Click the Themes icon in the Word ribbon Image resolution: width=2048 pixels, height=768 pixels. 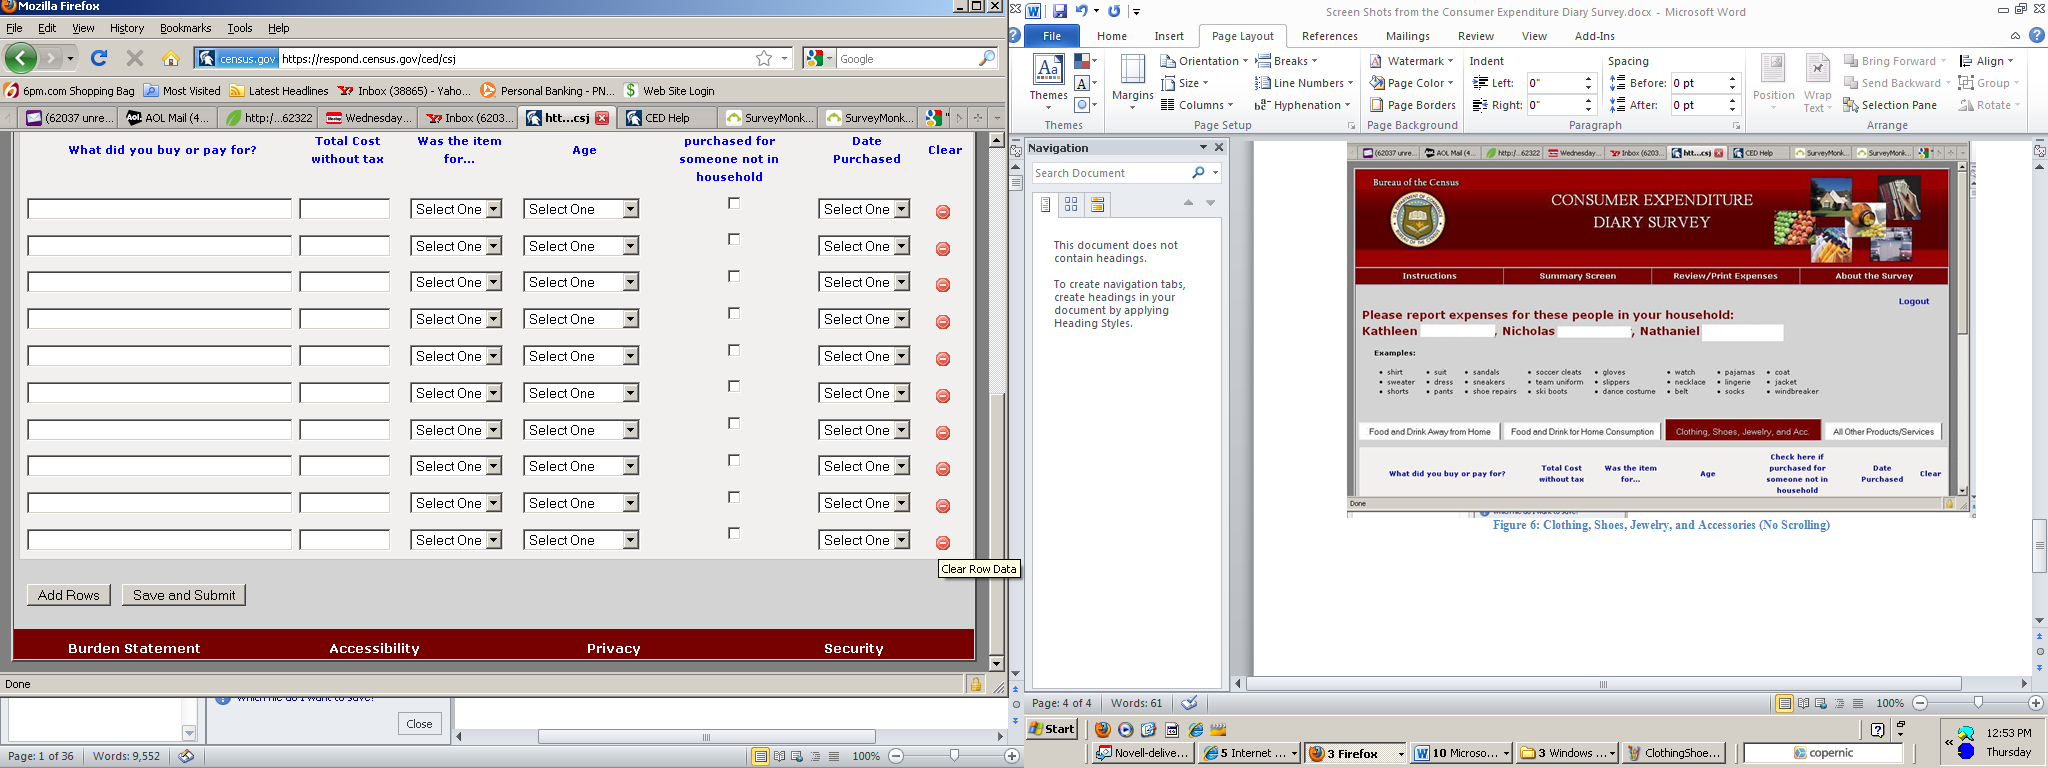[1048, 81]
